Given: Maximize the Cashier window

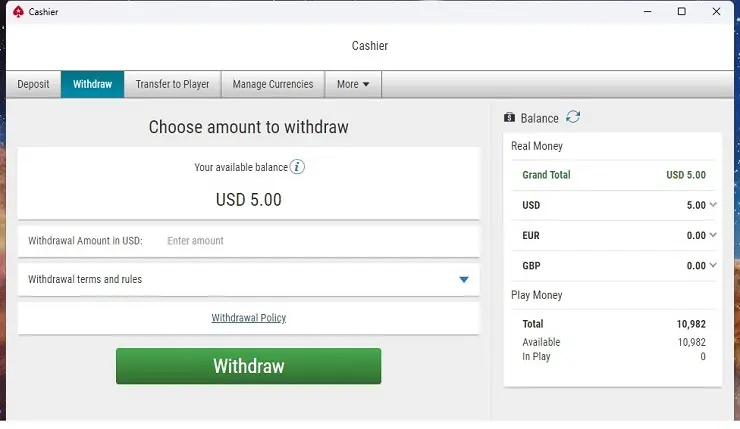Looking at the screenshot, I should tap(682, 11).
